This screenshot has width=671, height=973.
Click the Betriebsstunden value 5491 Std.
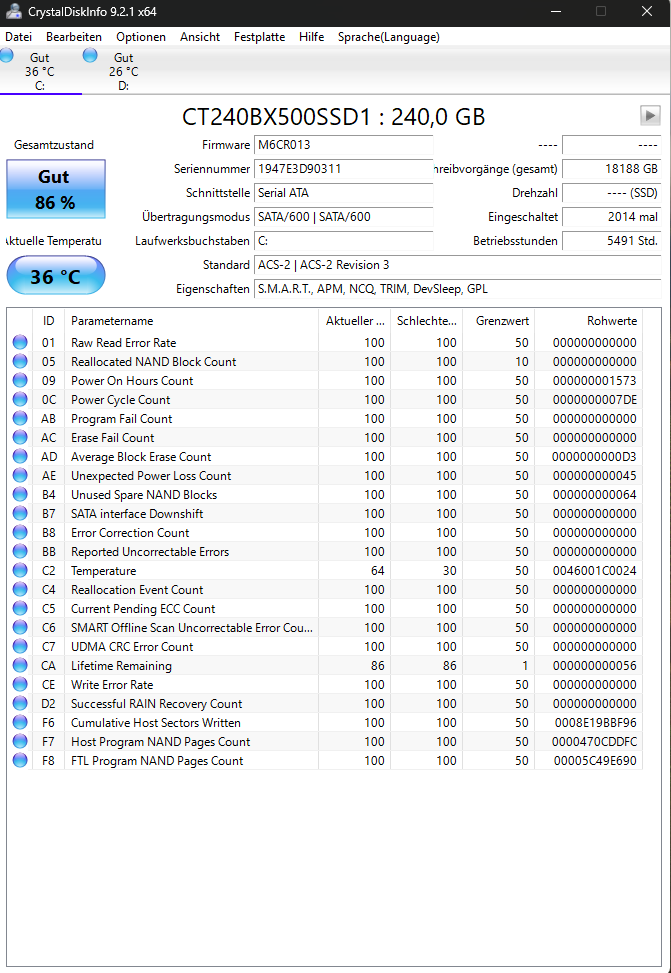click(x=611, y=241)
